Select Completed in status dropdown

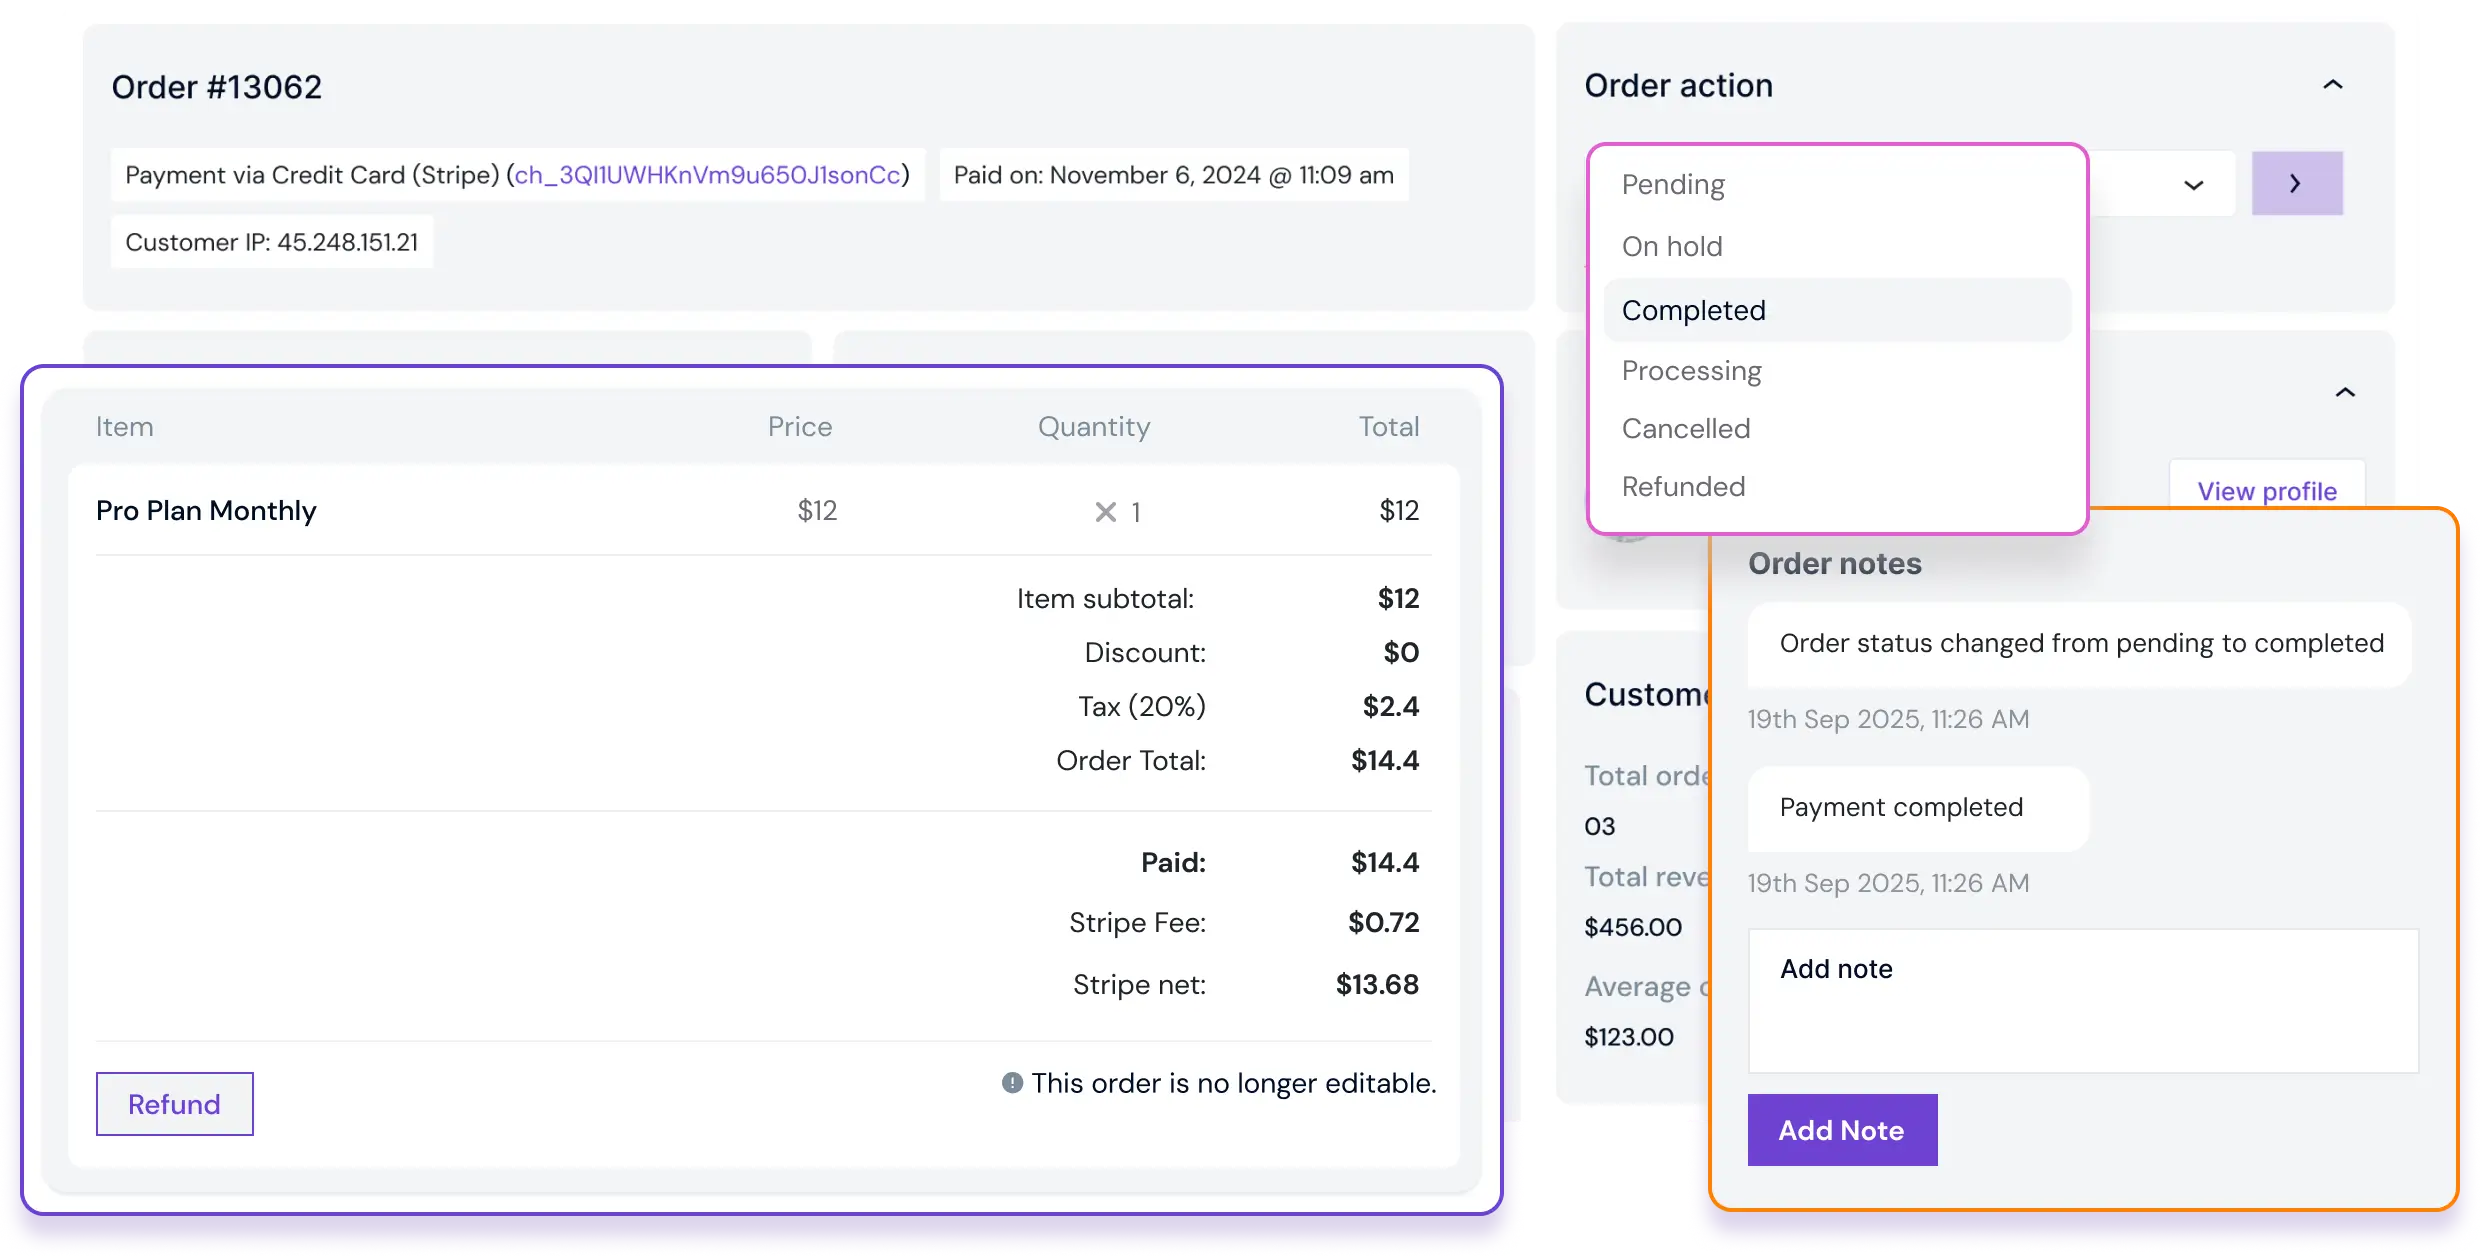1693,310
